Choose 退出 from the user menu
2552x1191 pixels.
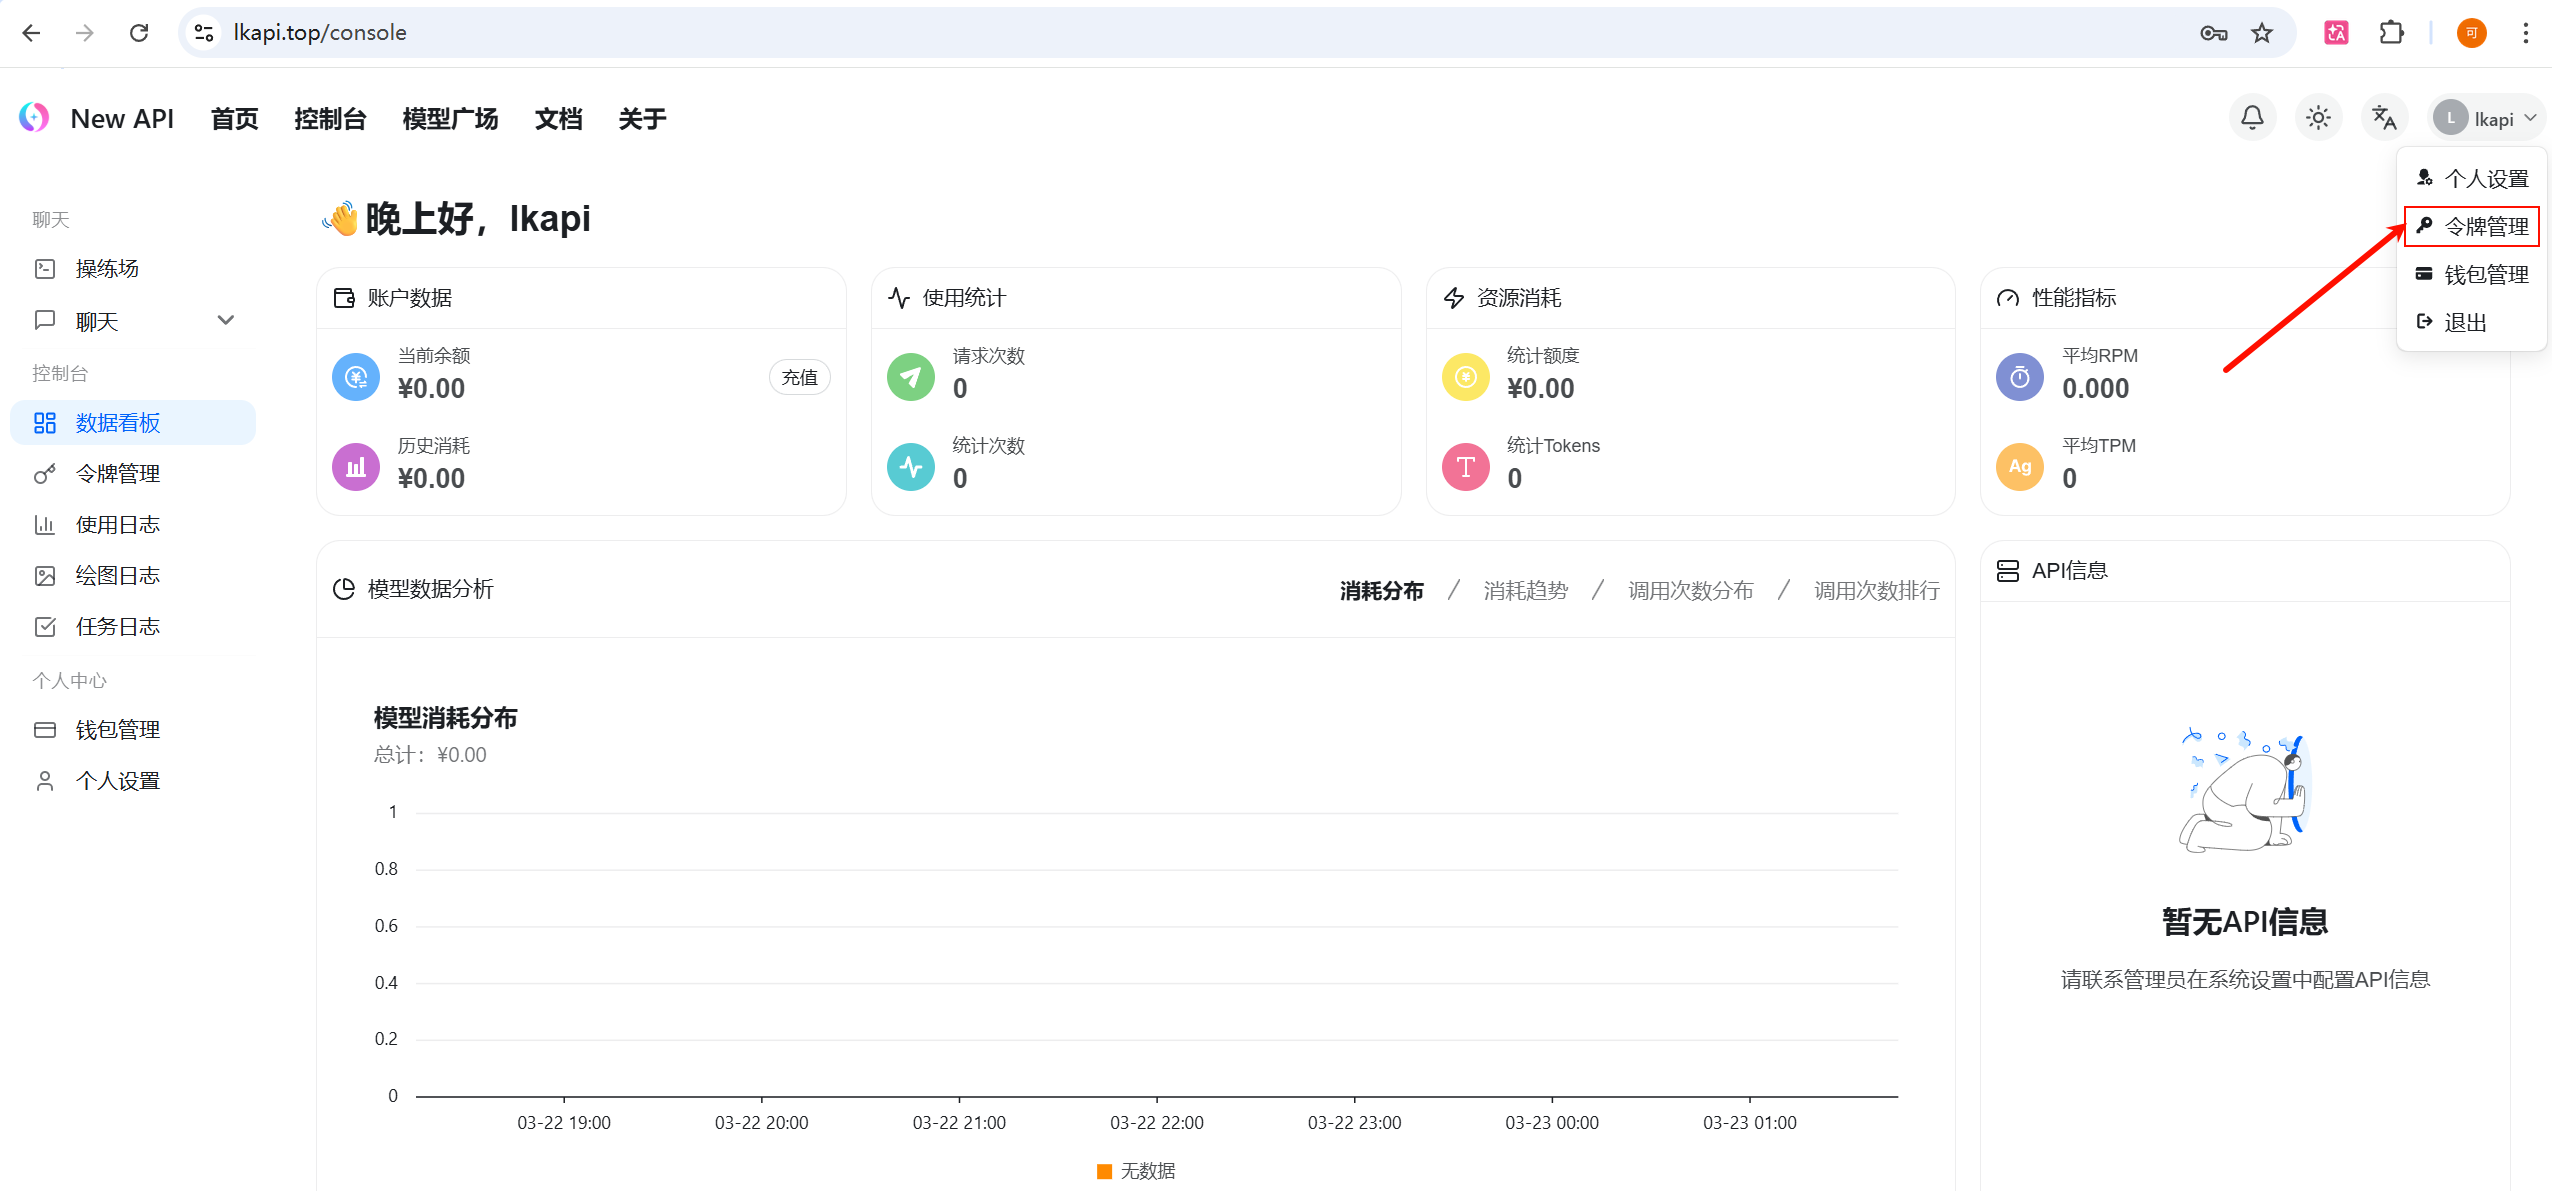[2464, 322]
